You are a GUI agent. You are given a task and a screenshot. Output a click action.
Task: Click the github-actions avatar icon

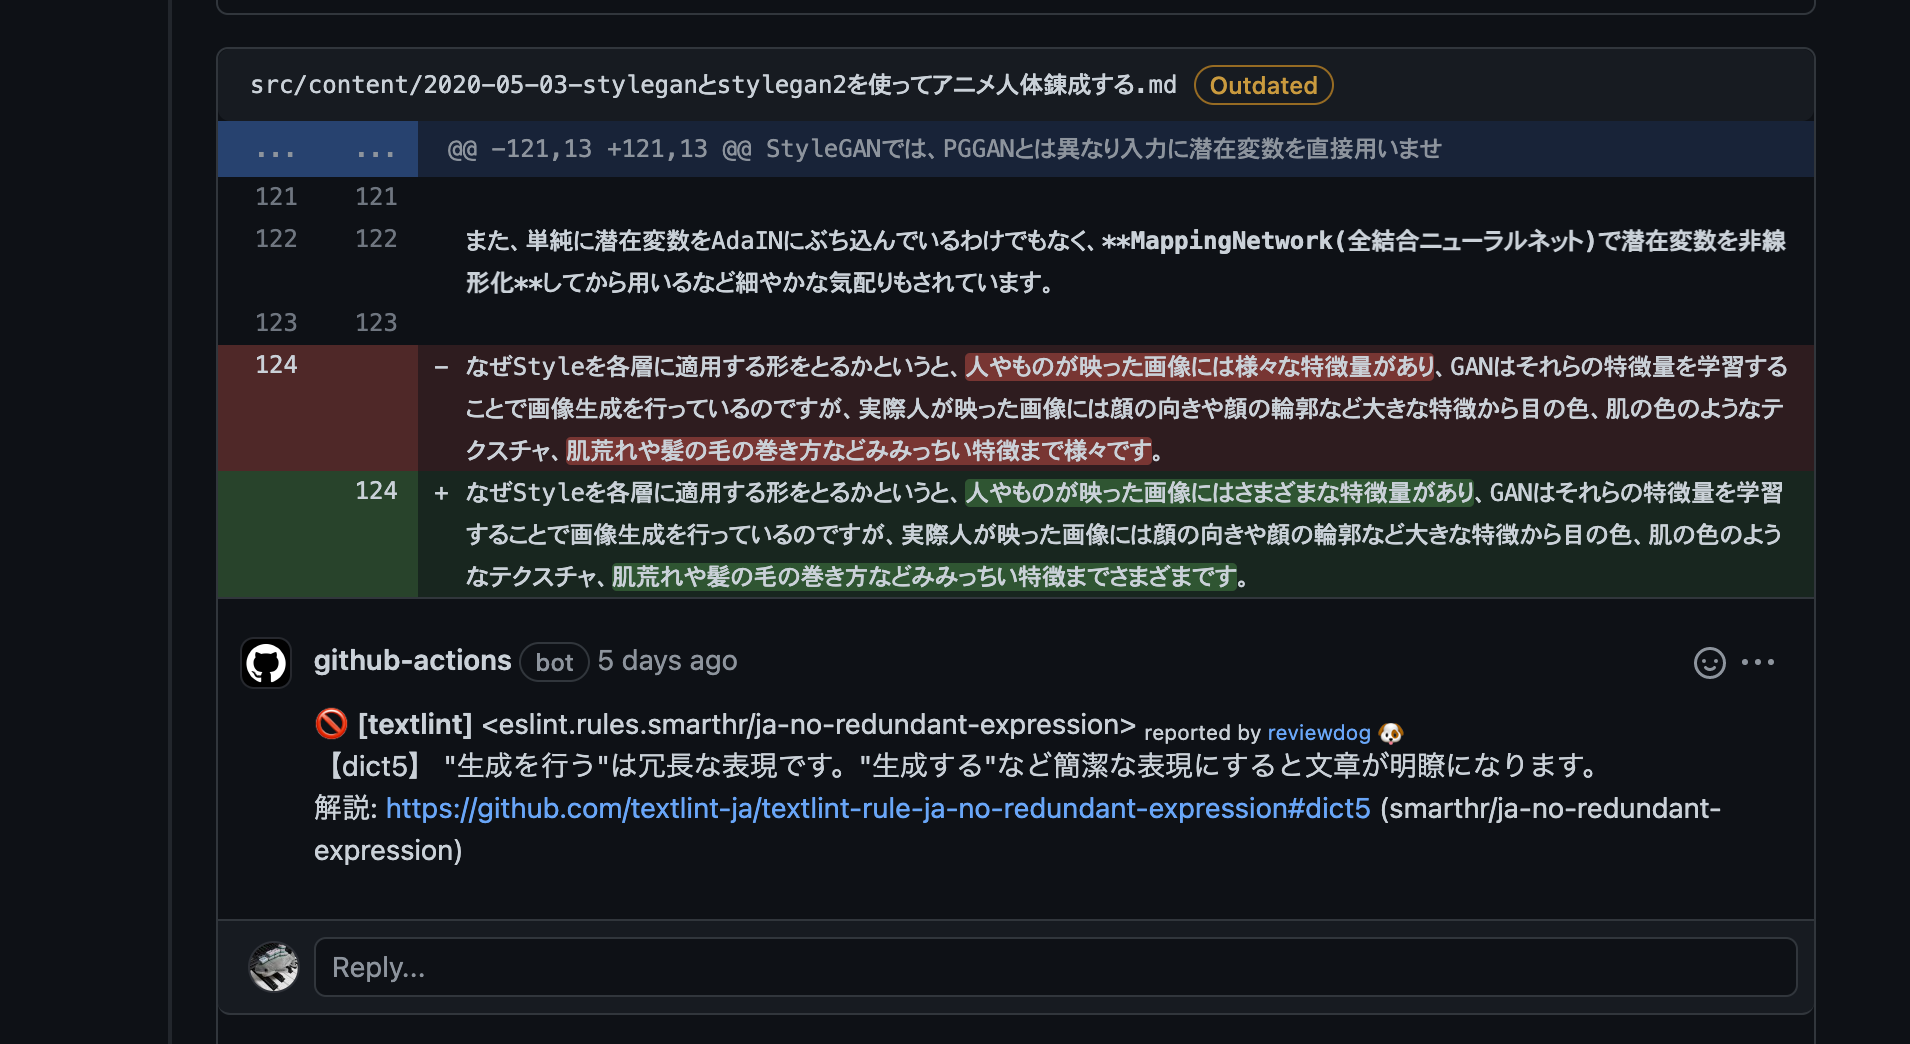click(266, 663)
